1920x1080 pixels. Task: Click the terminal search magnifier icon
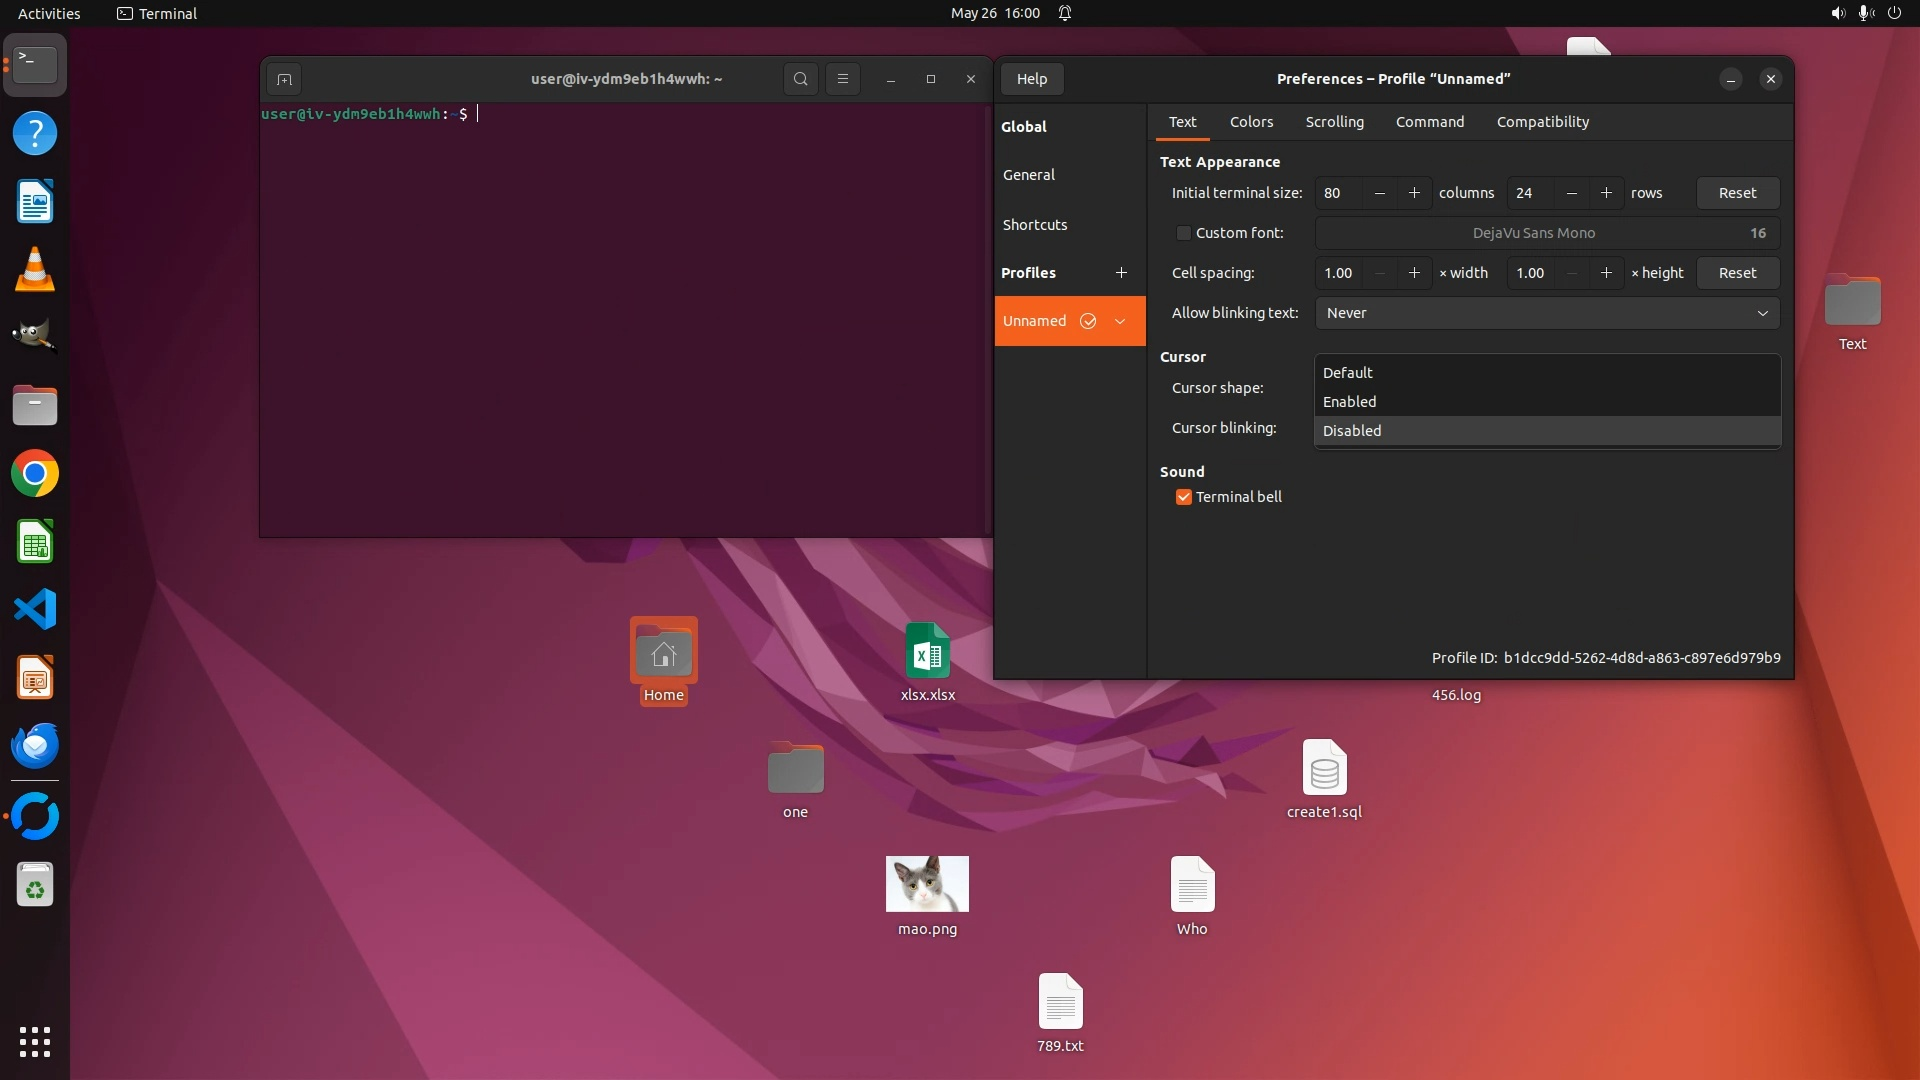tap(800, 79)
